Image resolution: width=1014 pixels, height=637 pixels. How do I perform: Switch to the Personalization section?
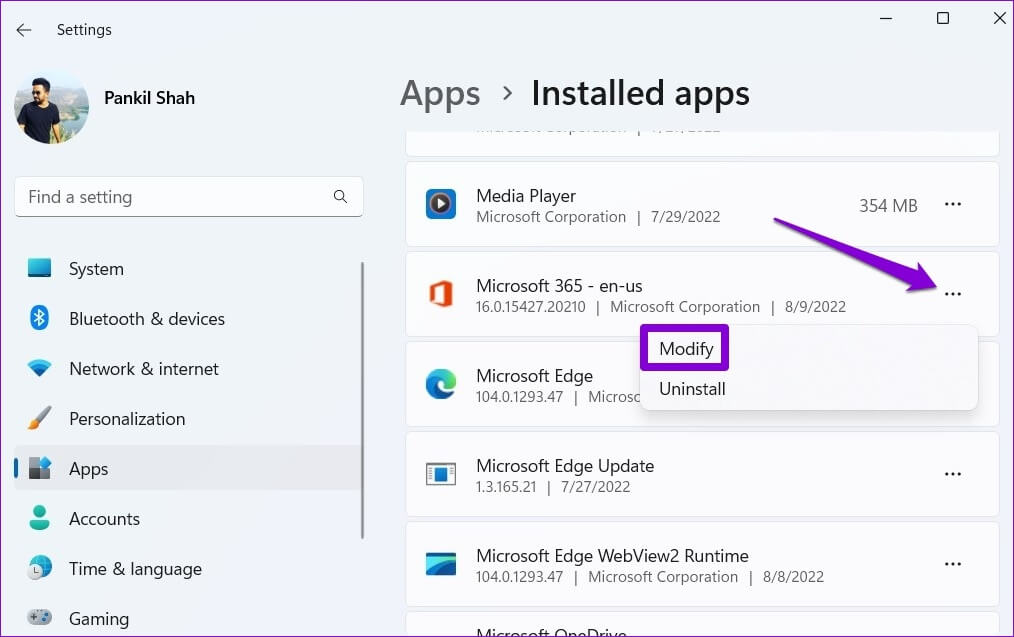(x=127, y=419)
